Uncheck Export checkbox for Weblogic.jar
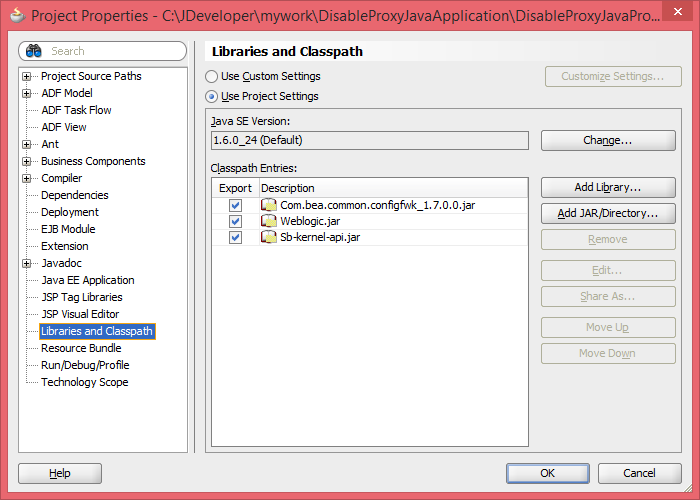Image resolution: width=700 pixels, height=500 pixels. 235,221
